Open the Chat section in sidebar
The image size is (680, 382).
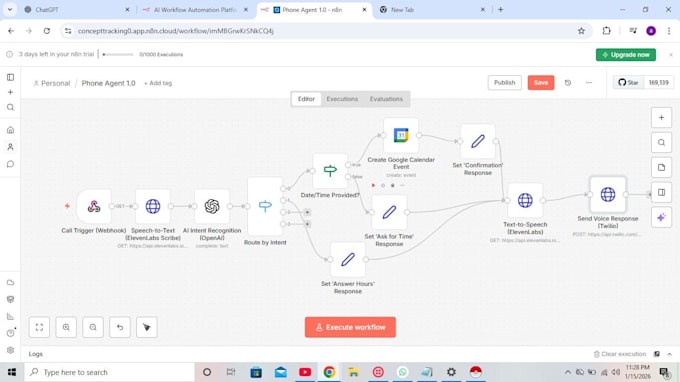coord(10,164)
